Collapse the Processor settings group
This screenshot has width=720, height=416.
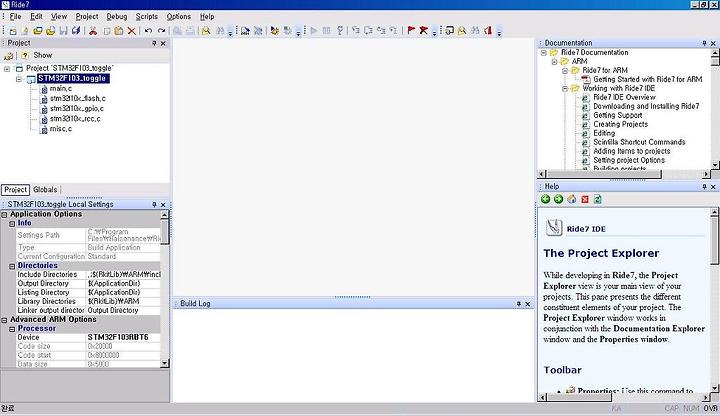[x=12, y=329]
